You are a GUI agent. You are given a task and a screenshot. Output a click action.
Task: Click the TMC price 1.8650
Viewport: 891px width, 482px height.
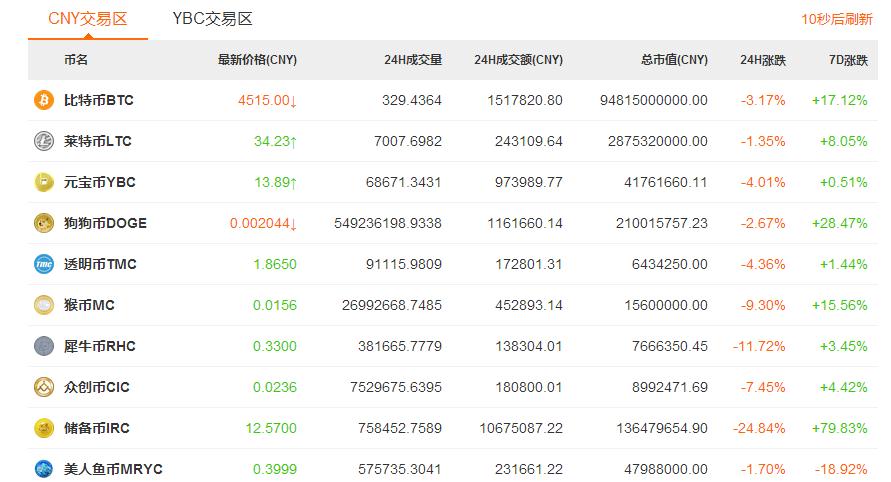click(x=275, y=264)
